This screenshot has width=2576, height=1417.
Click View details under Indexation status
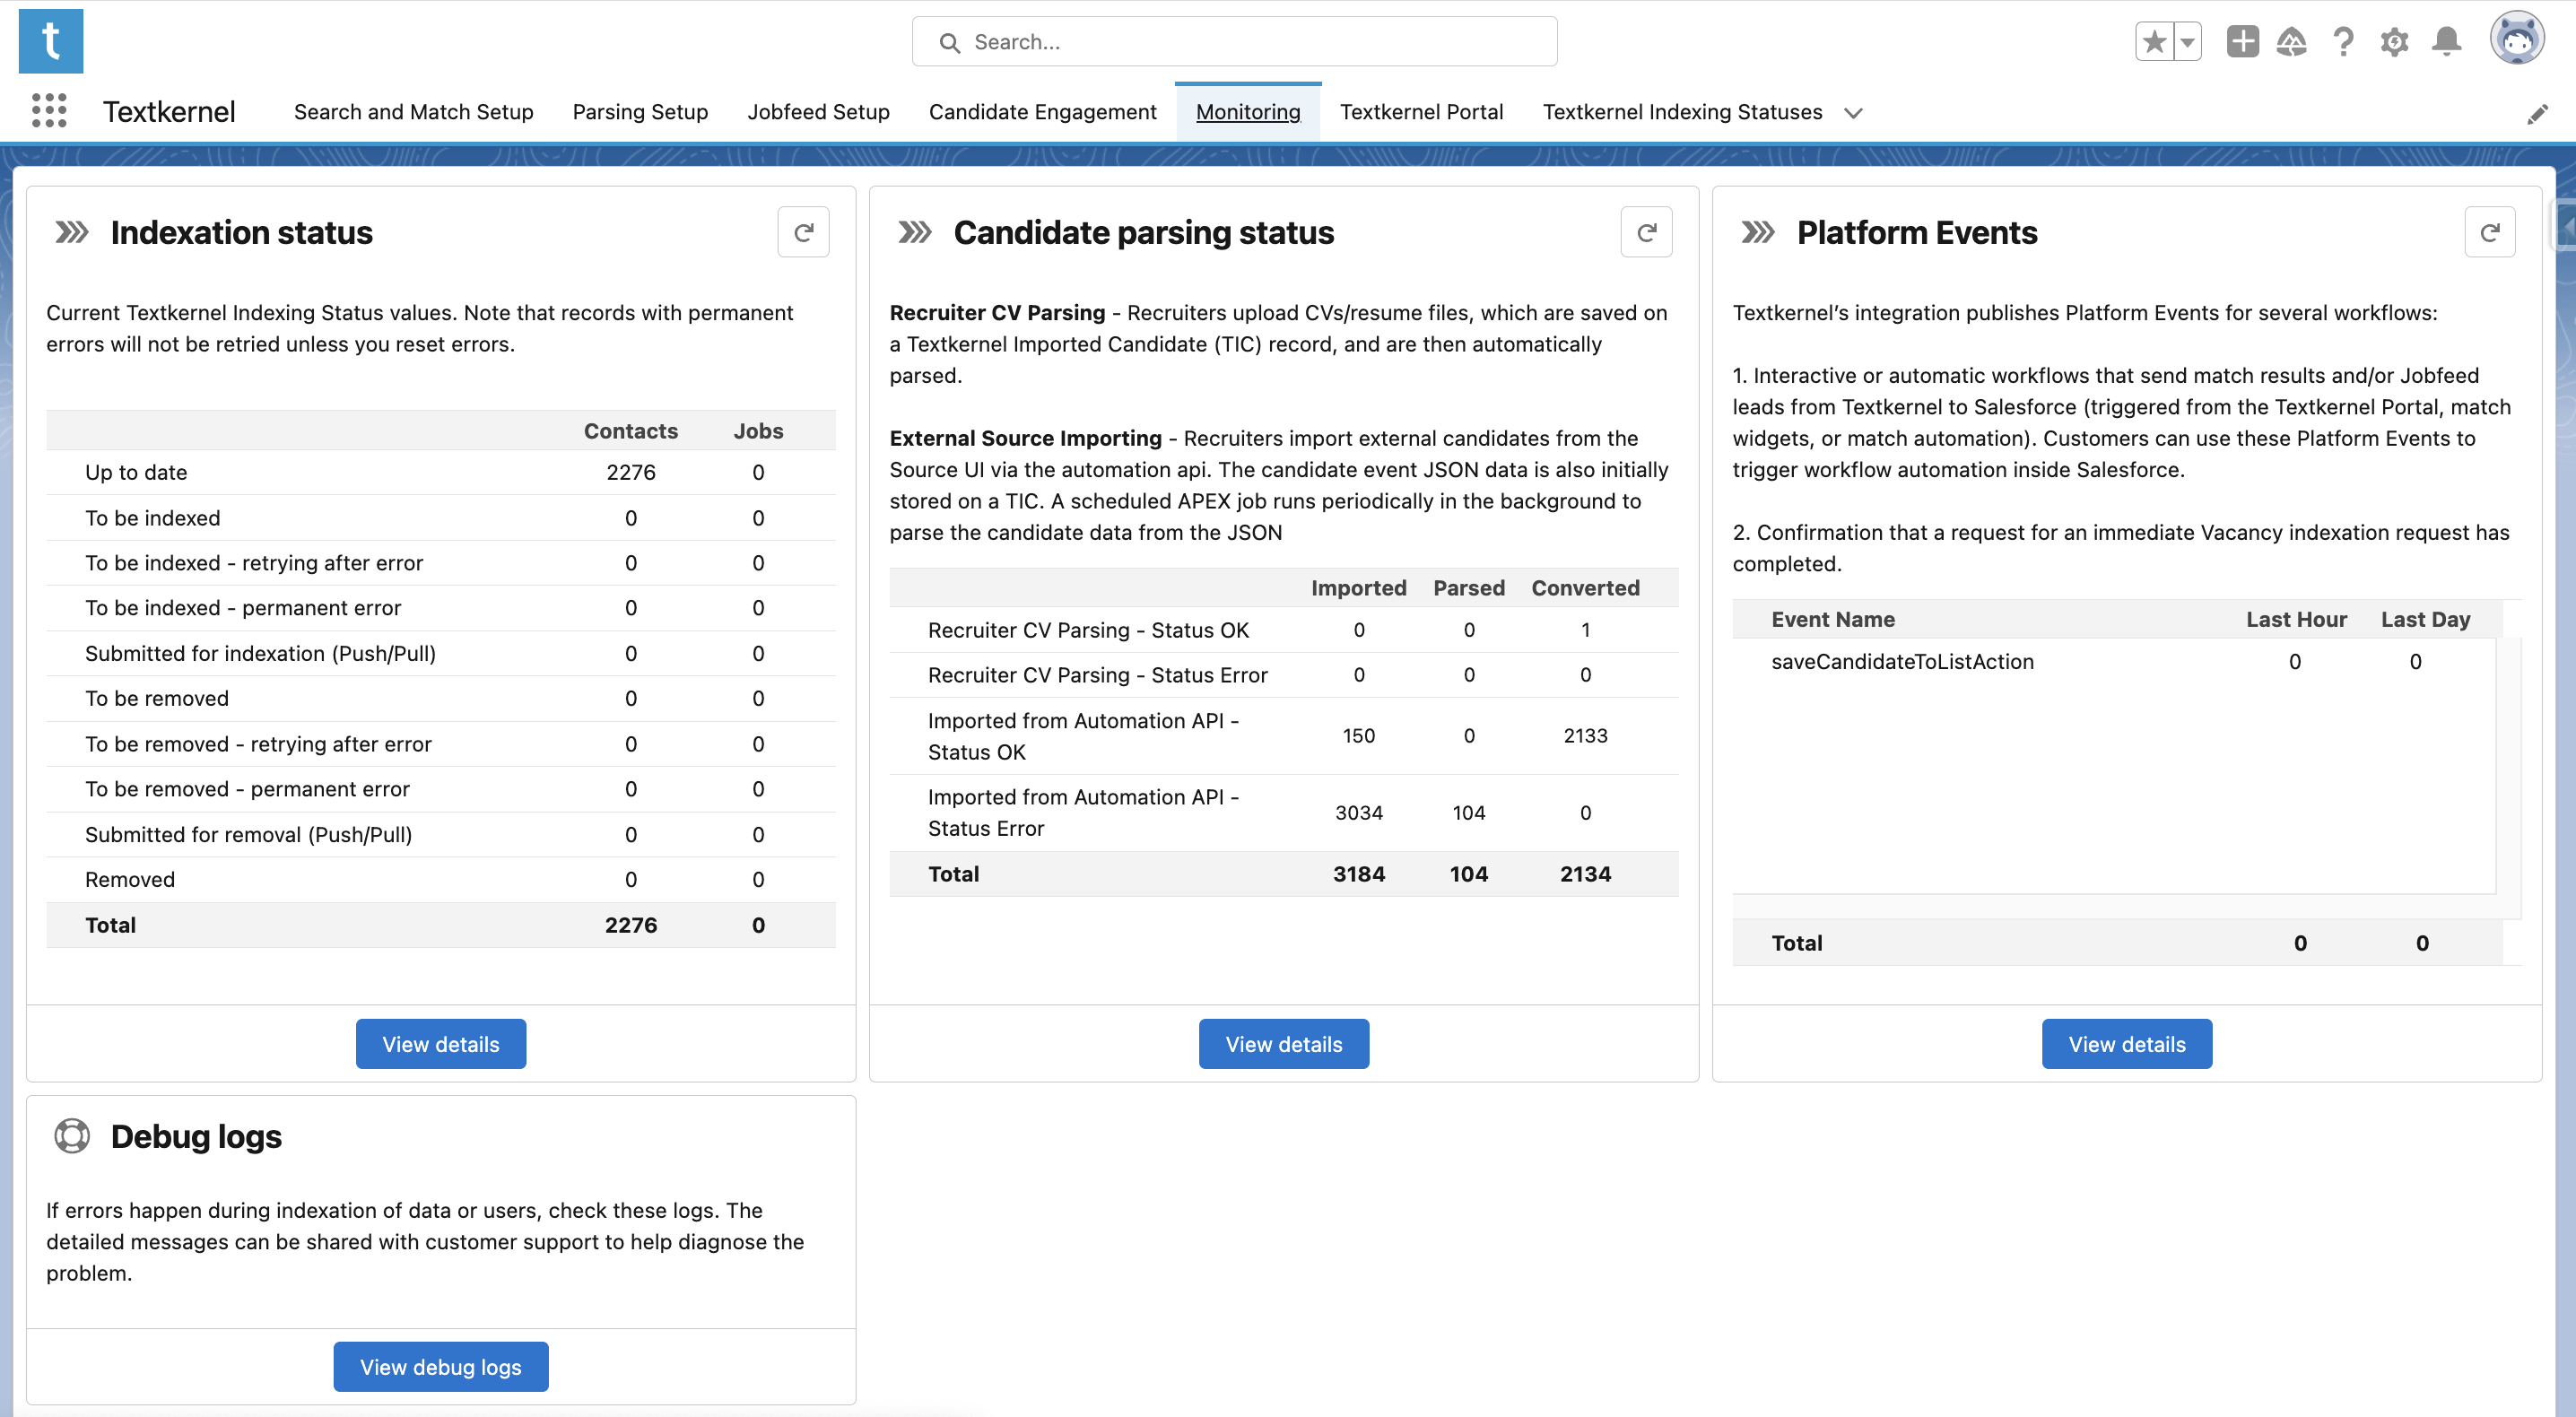(441, 1044)
